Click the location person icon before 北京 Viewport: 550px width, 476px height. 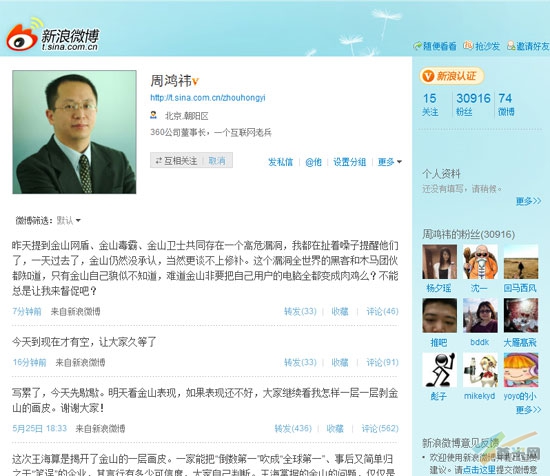coord(154,115)
